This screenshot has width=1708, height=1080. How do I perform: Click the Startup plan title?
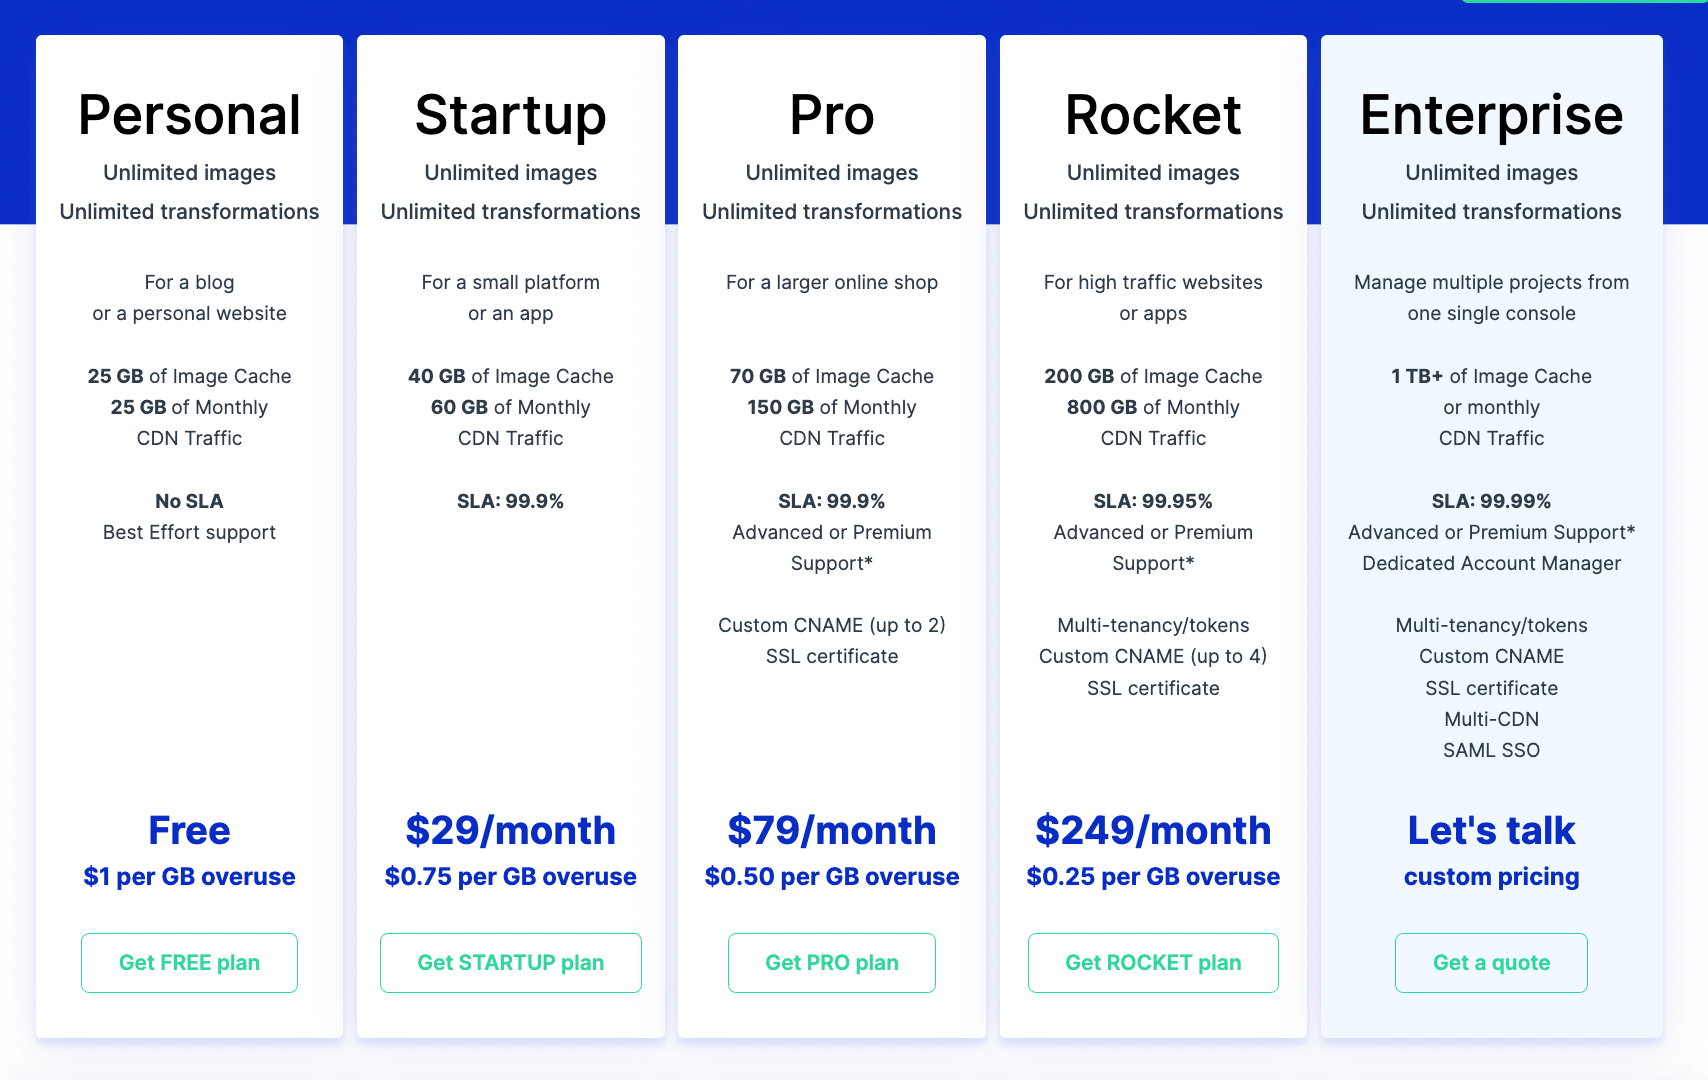511,117
